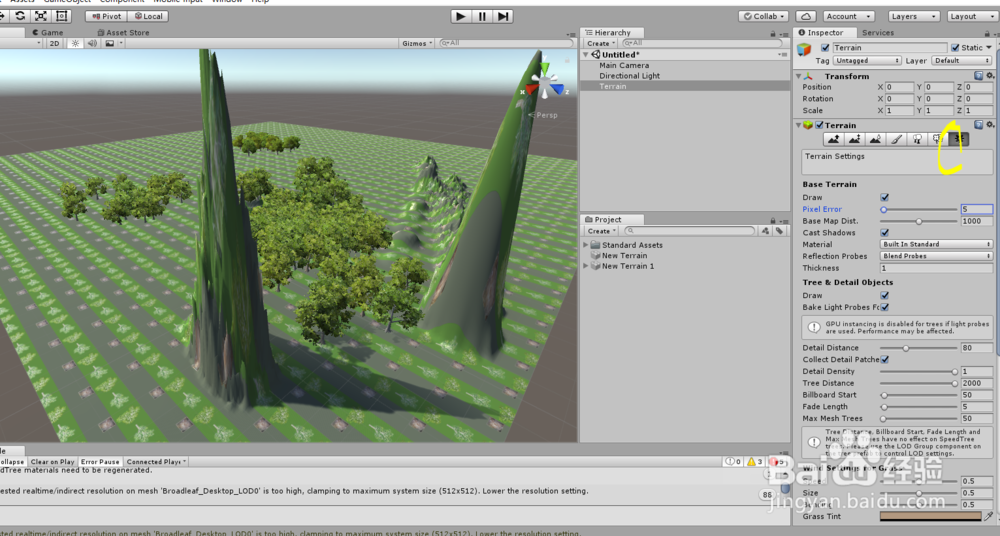The height and width of the screenshot is (536, 1000).
Task: Toggle the Static checkbox
Action: [x=955, y=48]
